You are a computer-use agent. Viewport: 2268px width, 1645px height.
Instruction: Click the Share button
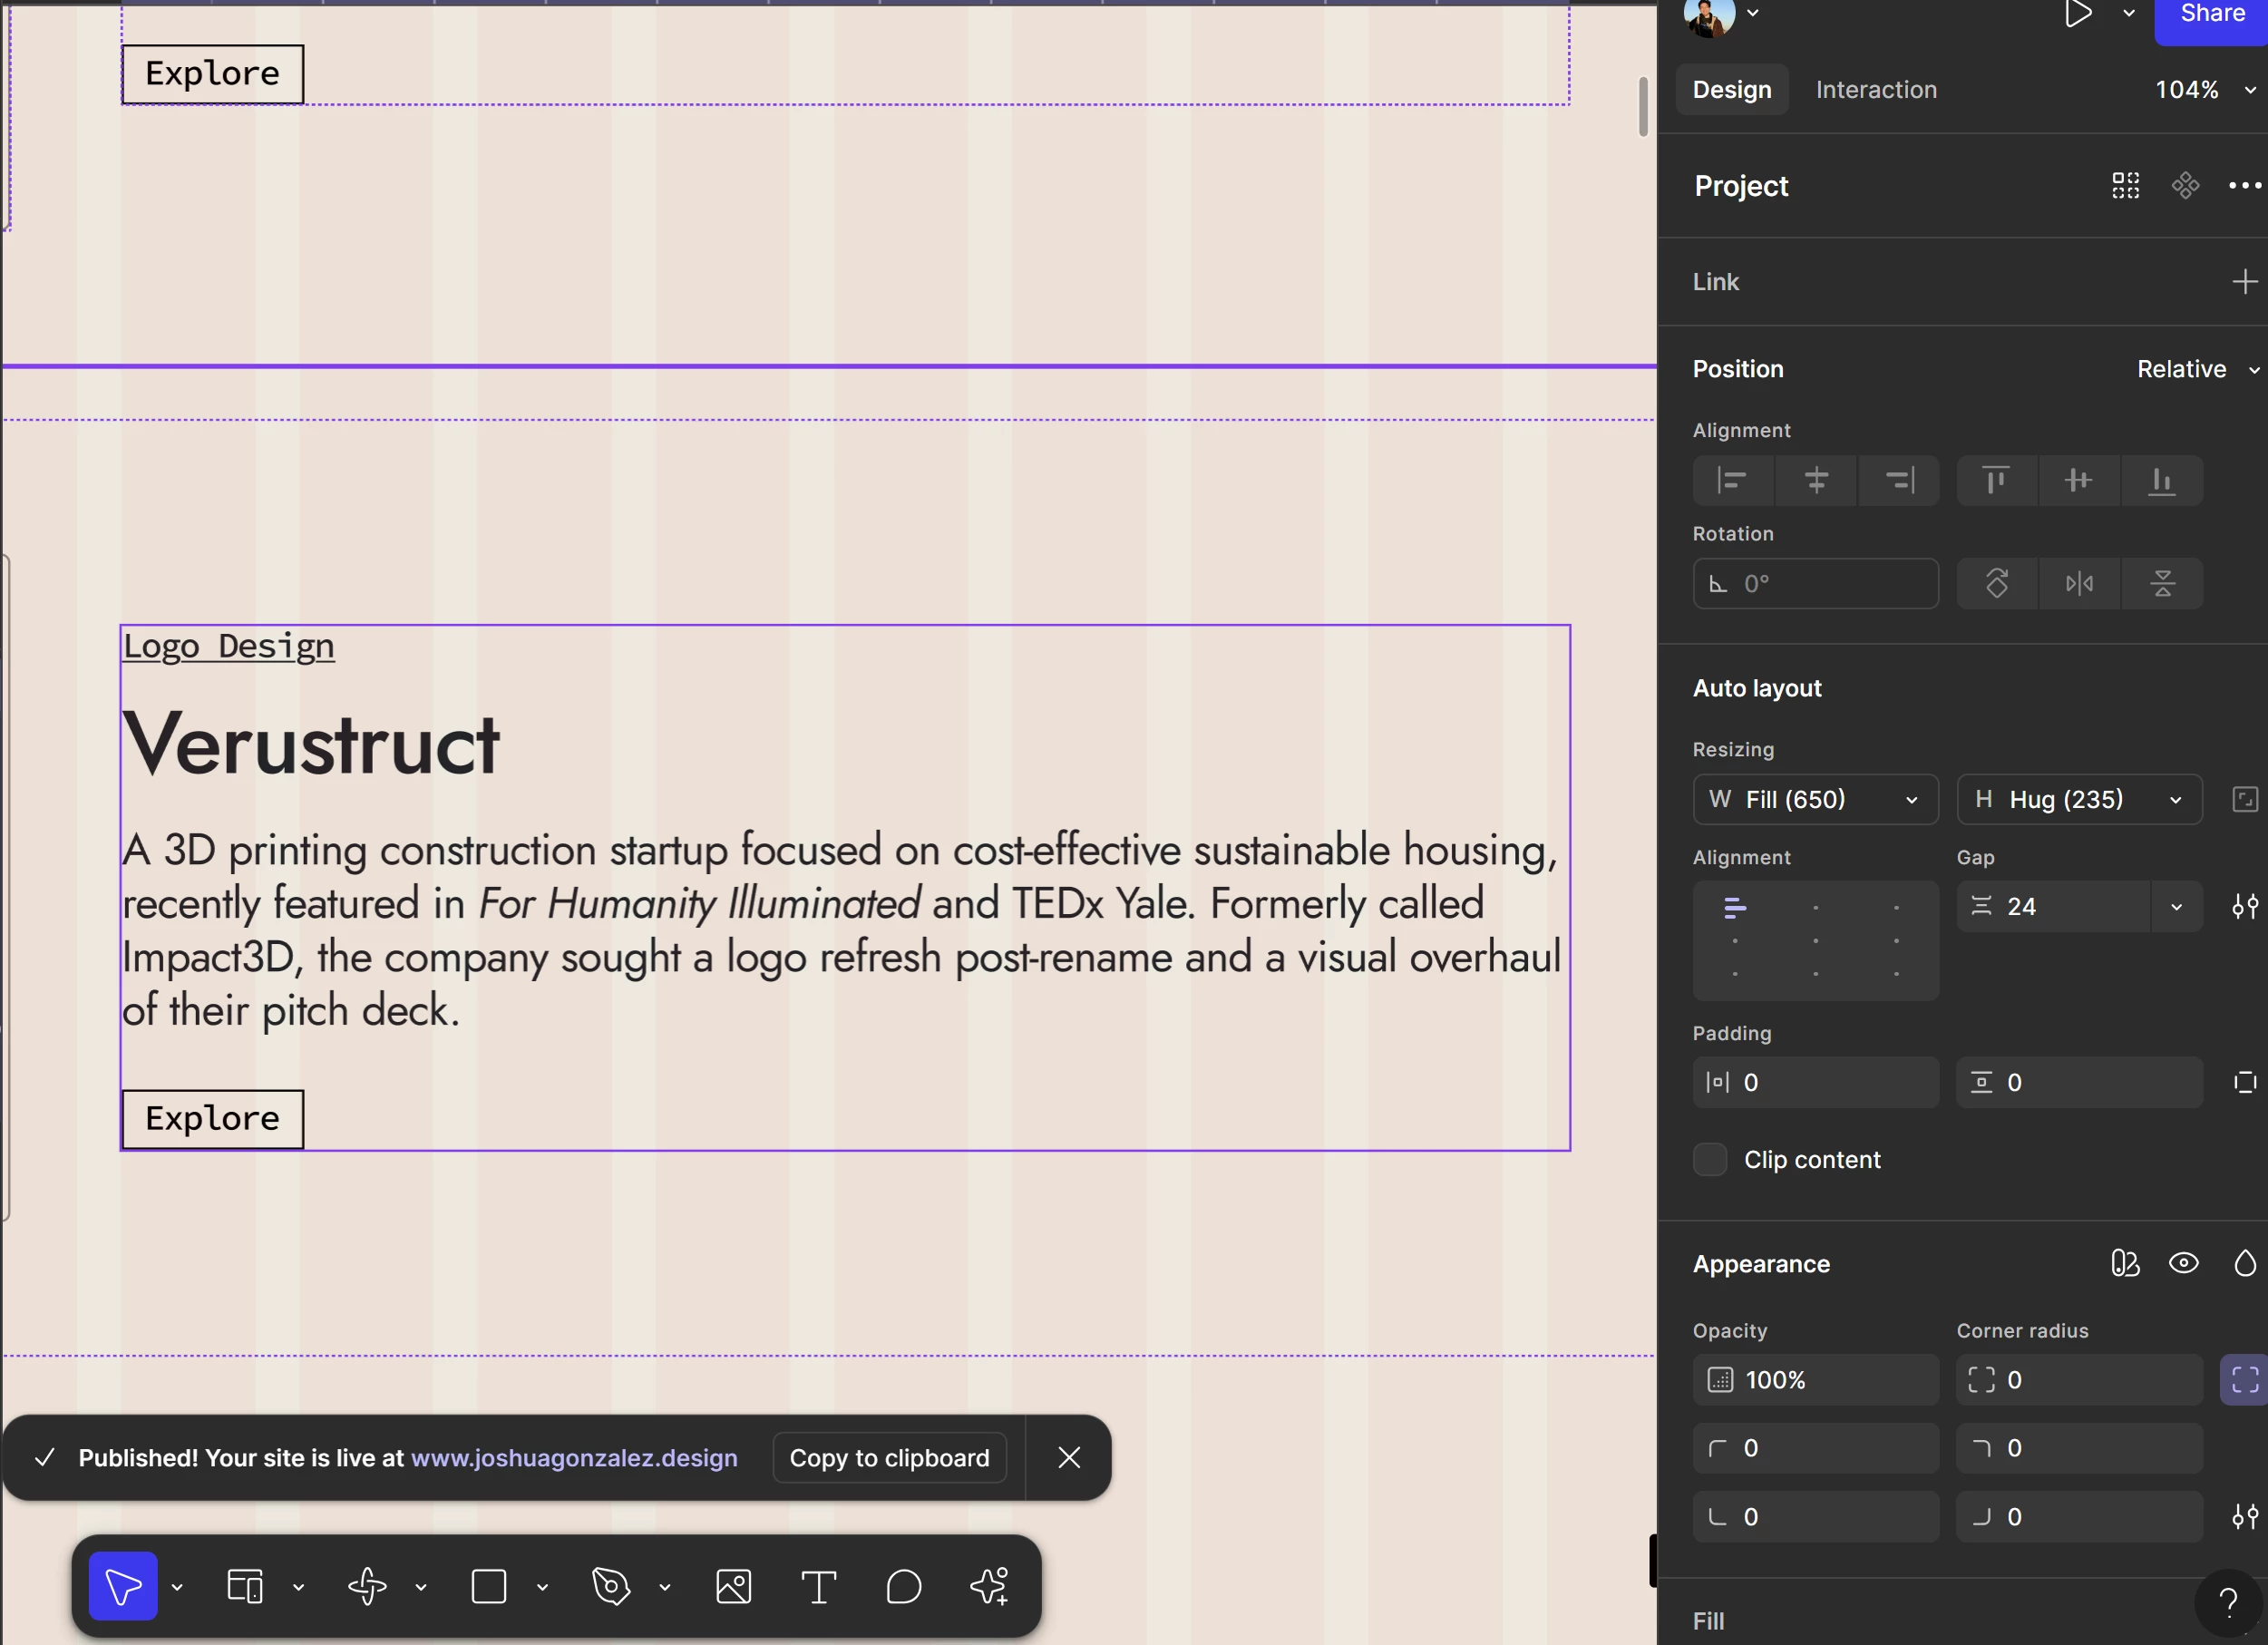tap(2212, 17)
